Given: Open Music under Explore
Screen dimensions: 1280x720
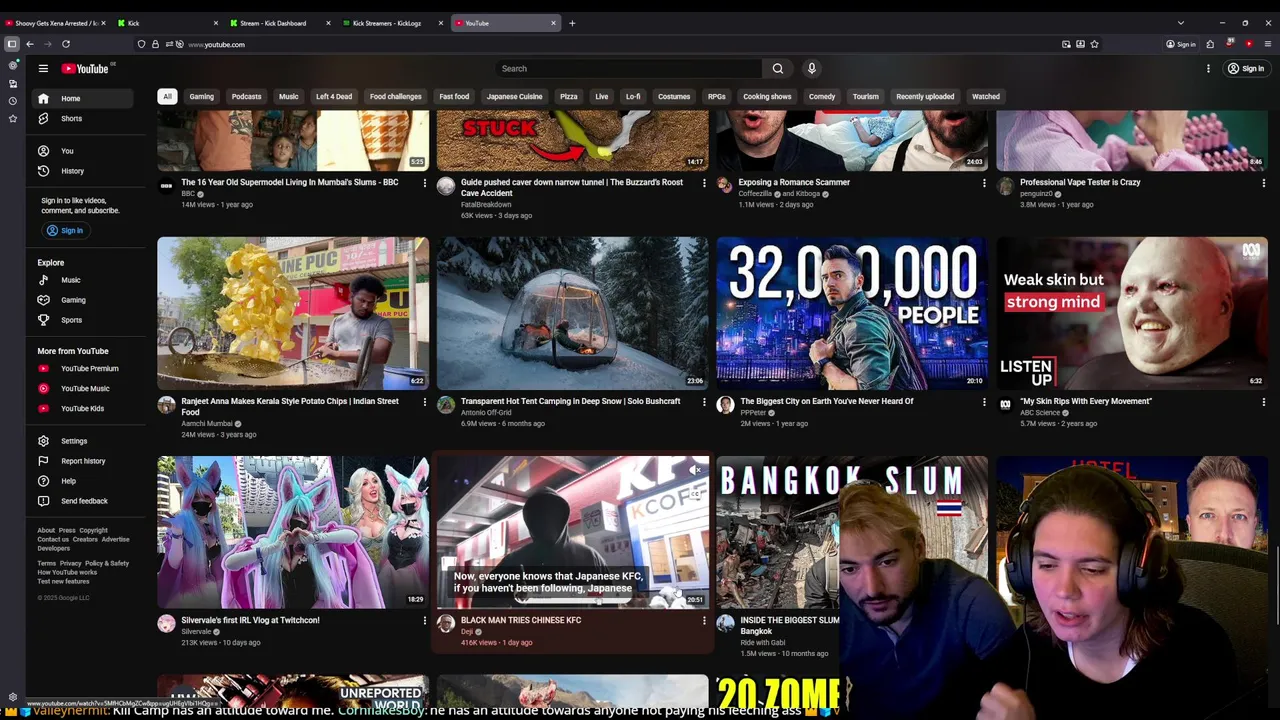Looking at the screenshot, I should 80,280.
